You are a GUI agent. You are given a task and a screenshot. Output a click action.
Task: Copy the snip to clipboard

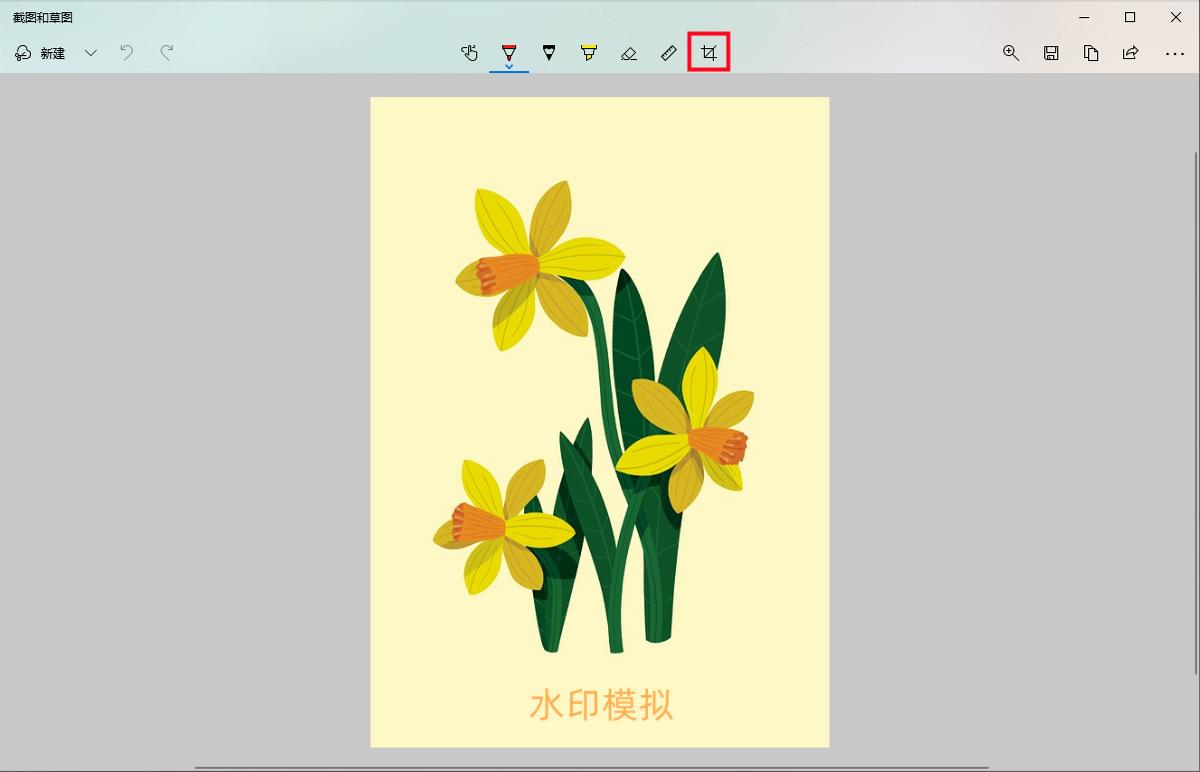coord(1091,53)
